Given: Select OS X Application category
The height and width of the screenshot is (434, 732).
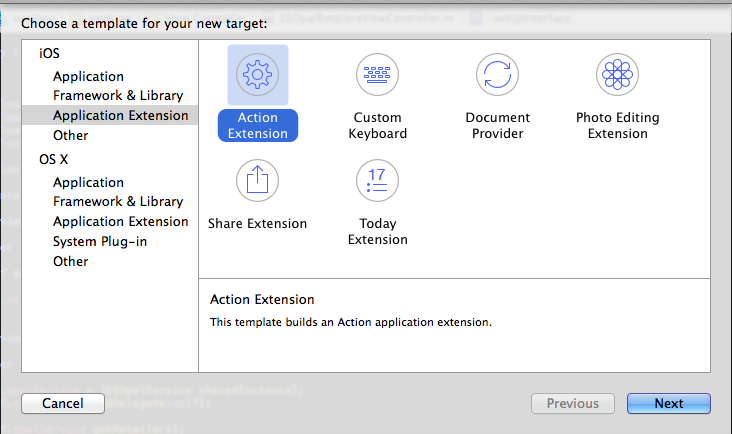Looking at the screenshot, I should 89,182.
